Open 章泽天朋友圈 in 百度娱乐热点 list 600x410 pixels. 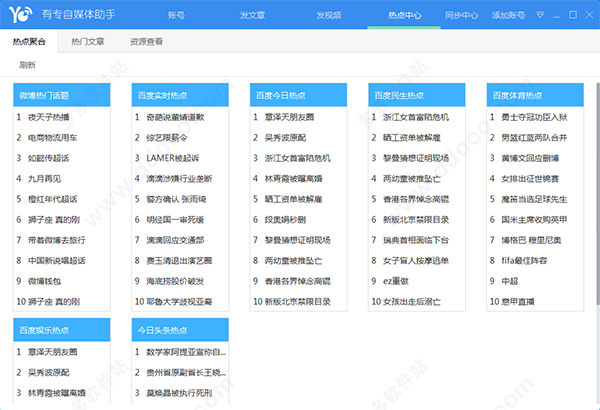click(x=52, y=352)
